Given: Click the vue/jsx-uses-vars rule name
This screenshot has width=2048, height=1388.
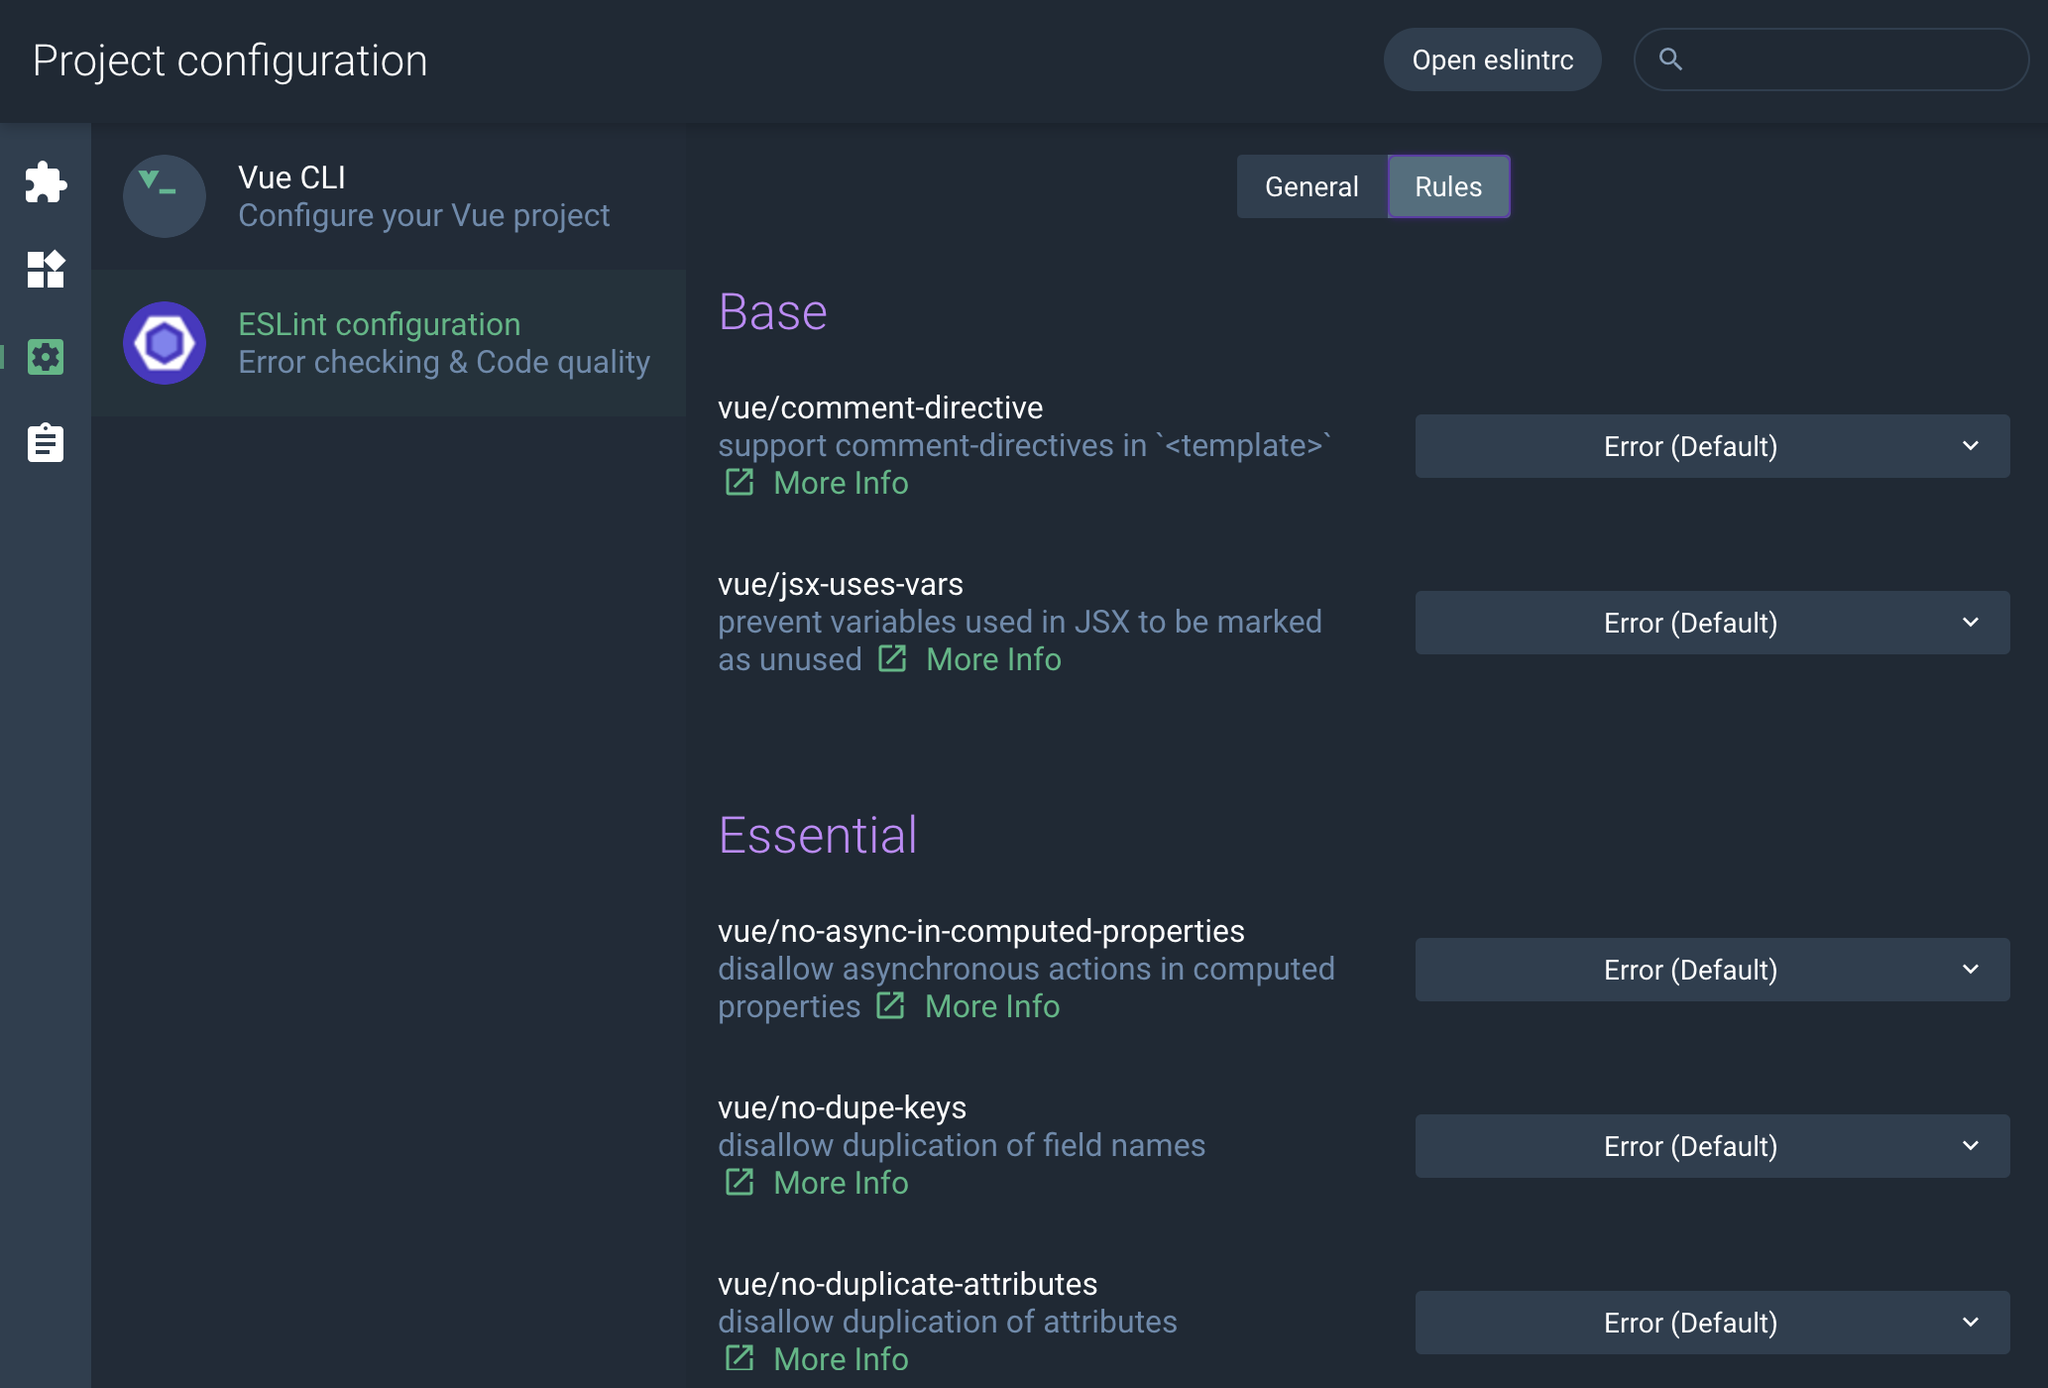Looking at the screenshot, I should 840,584.
